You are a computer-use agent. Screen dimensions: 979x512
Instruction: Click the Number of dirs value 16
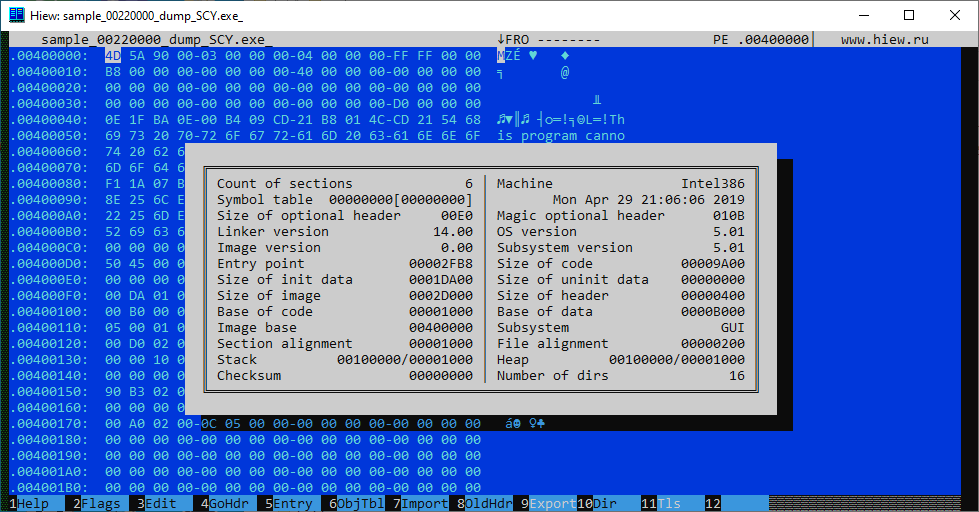click(x=737, y=376)
